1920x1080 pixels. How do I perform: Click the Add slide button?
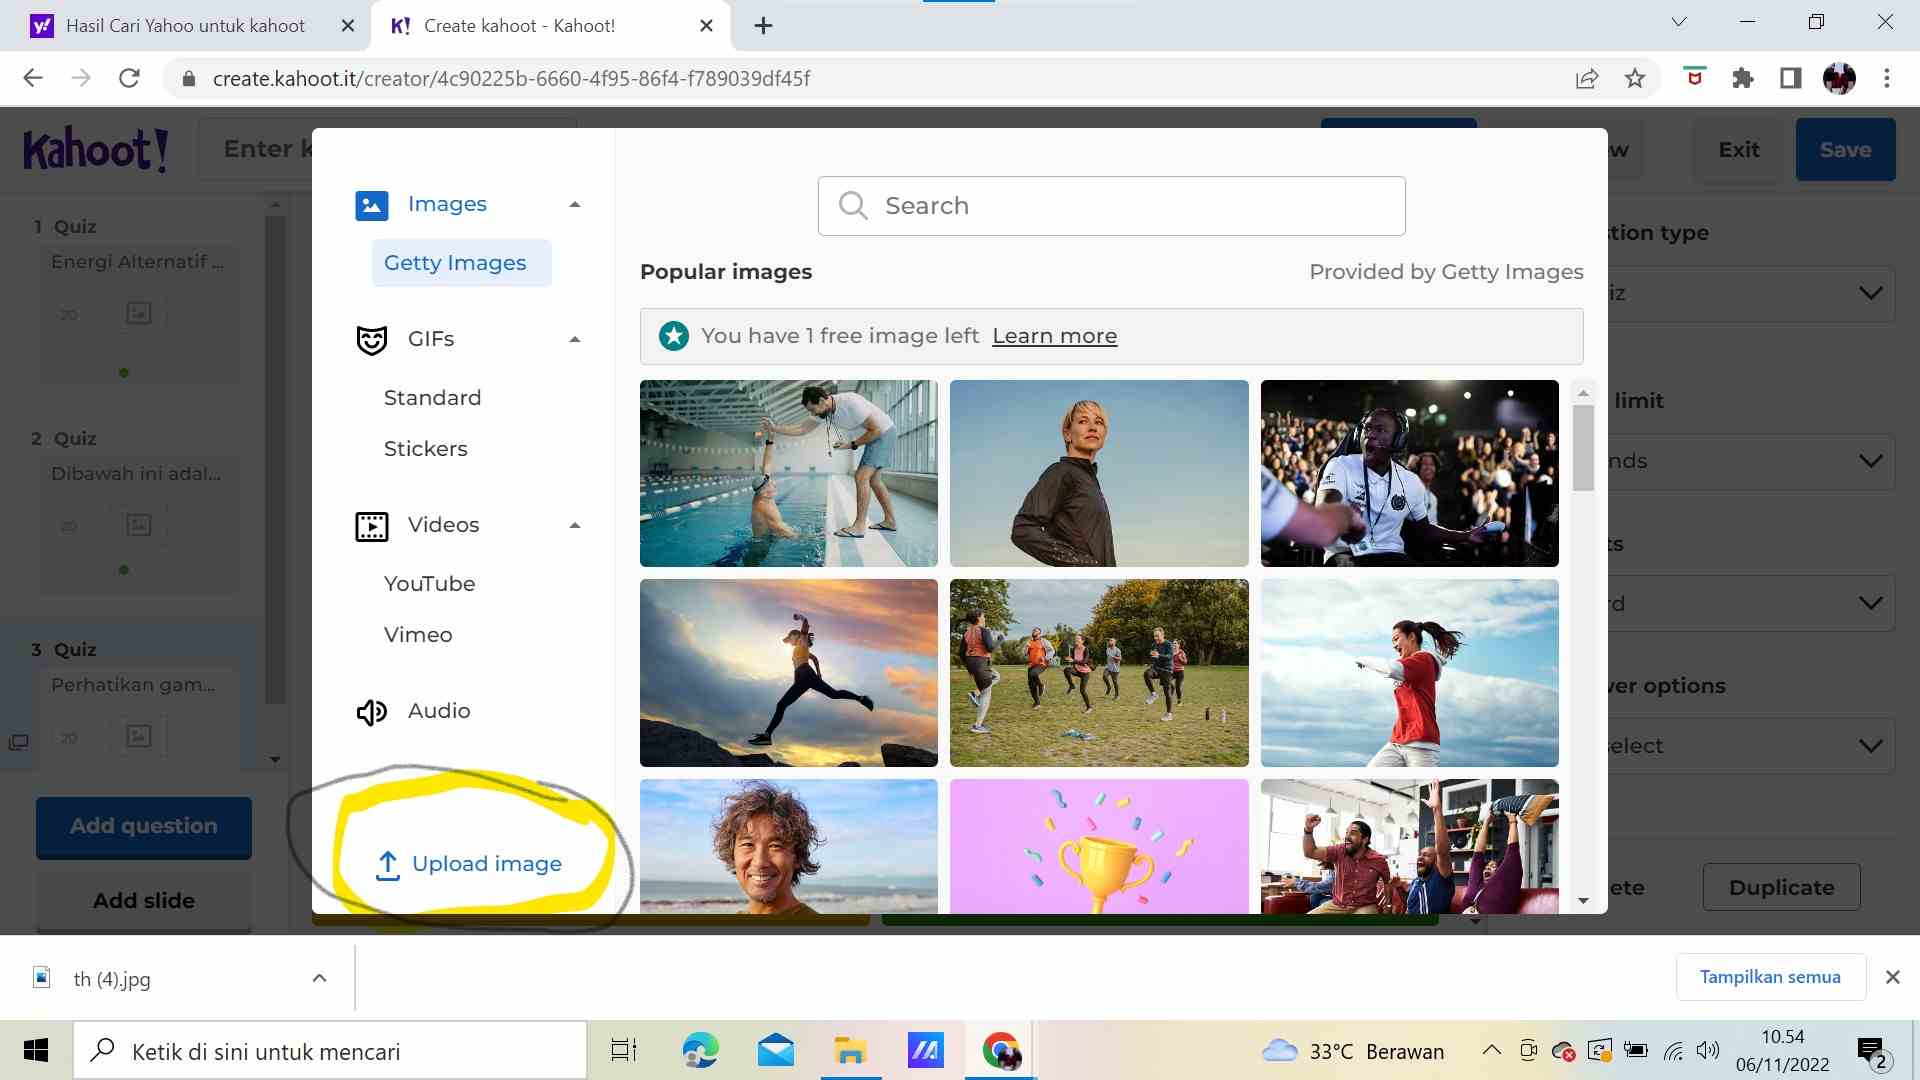pyautogui.click(x=144, y=901)
